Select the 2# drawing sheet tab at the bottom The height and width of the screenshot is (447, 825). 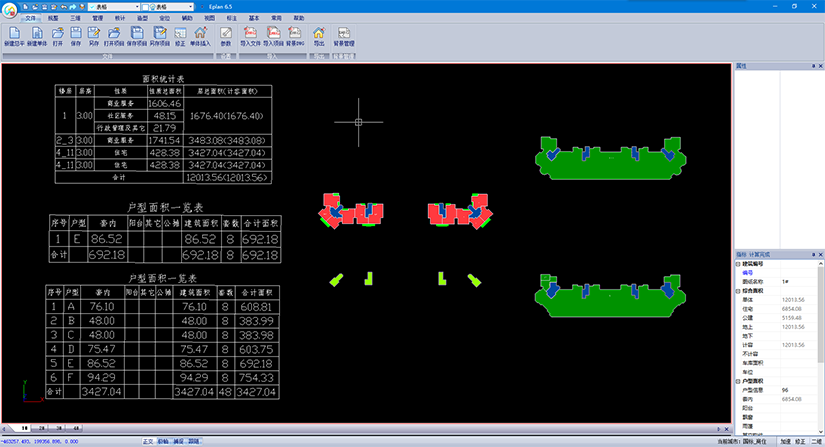(x=42, y=427)
